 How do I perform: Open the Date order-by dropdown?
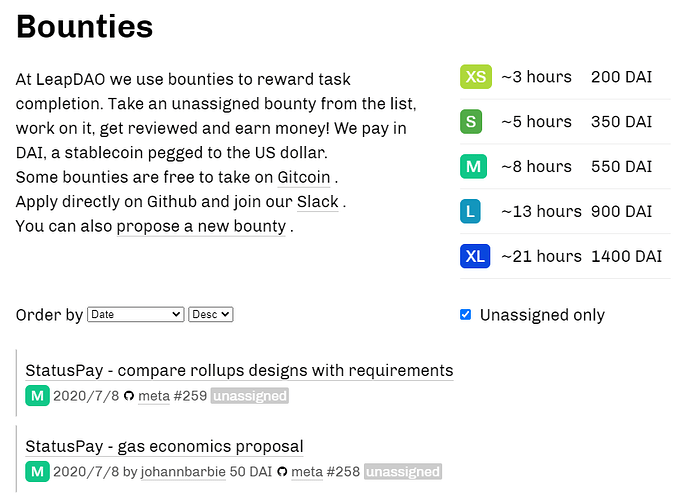tap(136, 315)
